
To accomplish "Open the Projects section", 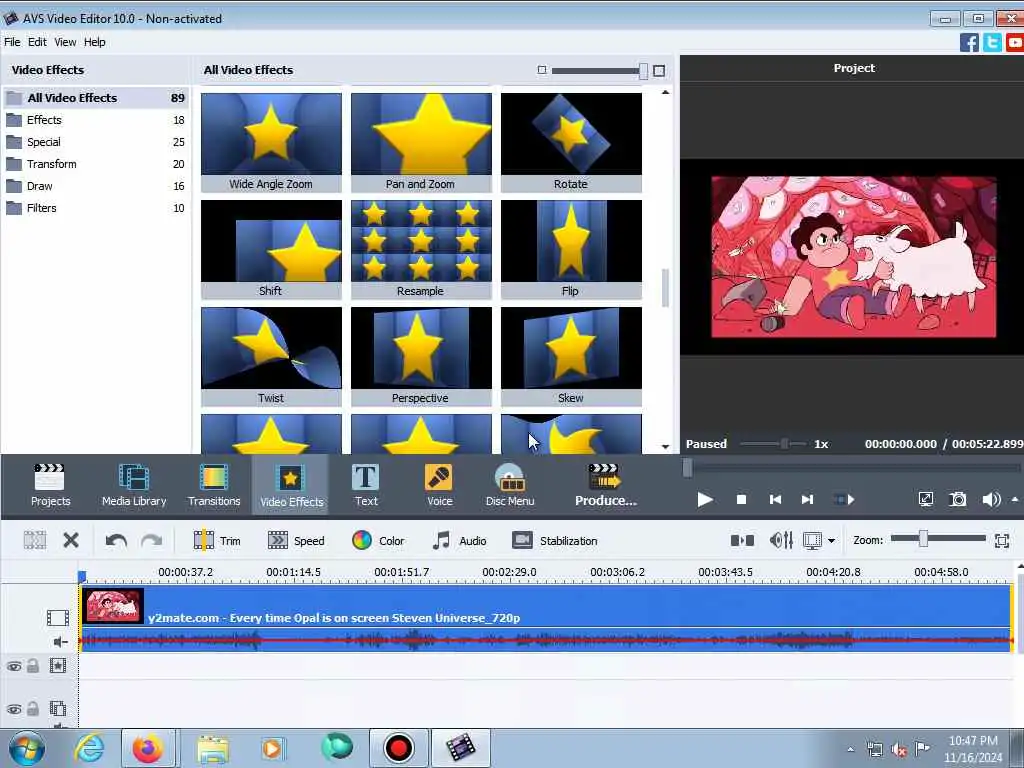I will (x=50, y=485).
